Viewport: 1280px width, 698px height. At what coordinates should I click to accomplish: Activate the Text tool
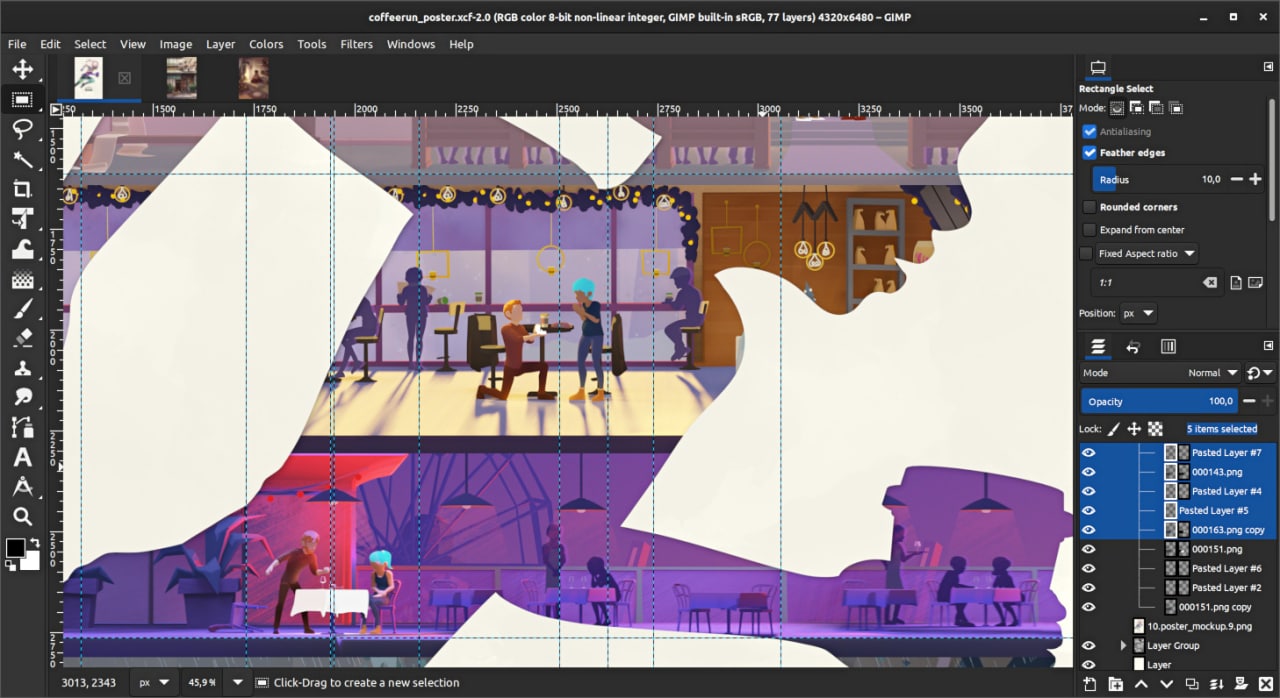(x=22, y=457)
